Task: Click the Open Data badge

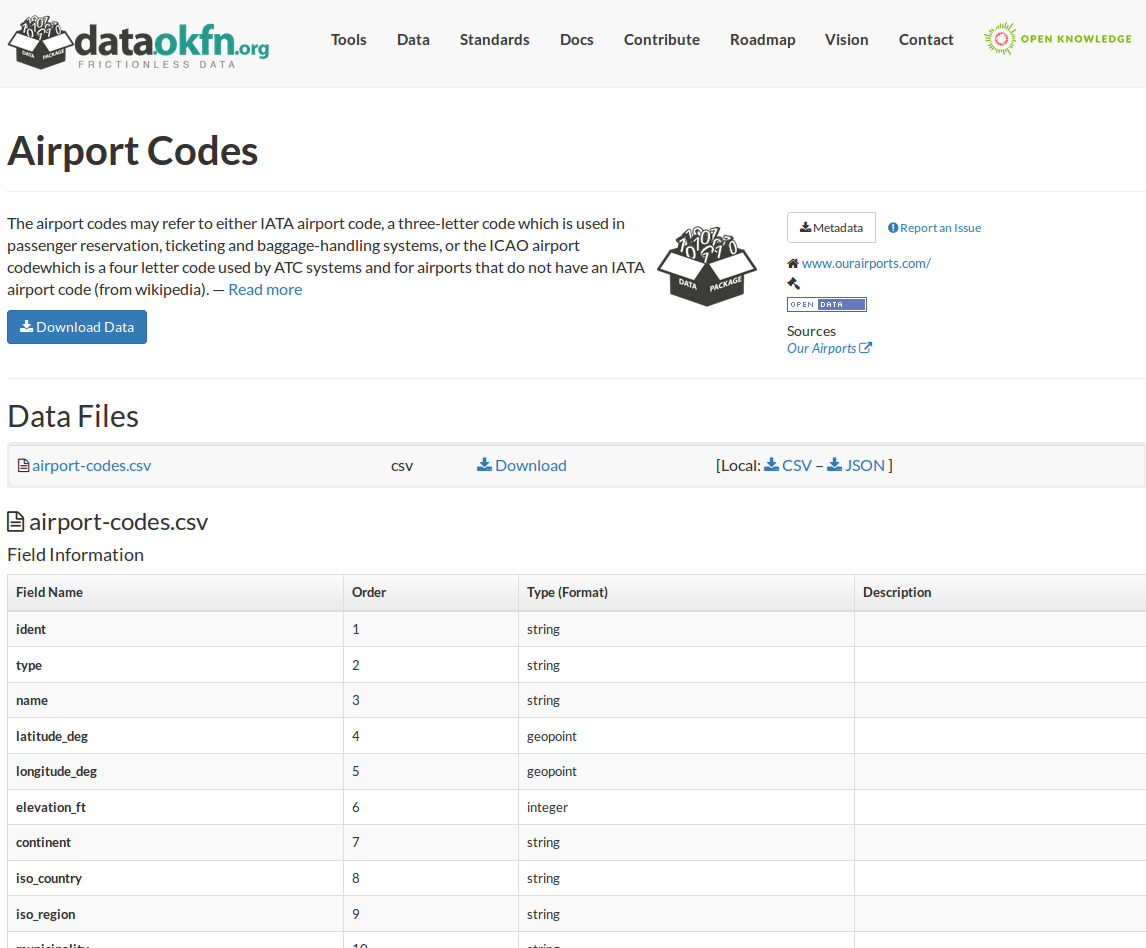Action: [826, 303]
